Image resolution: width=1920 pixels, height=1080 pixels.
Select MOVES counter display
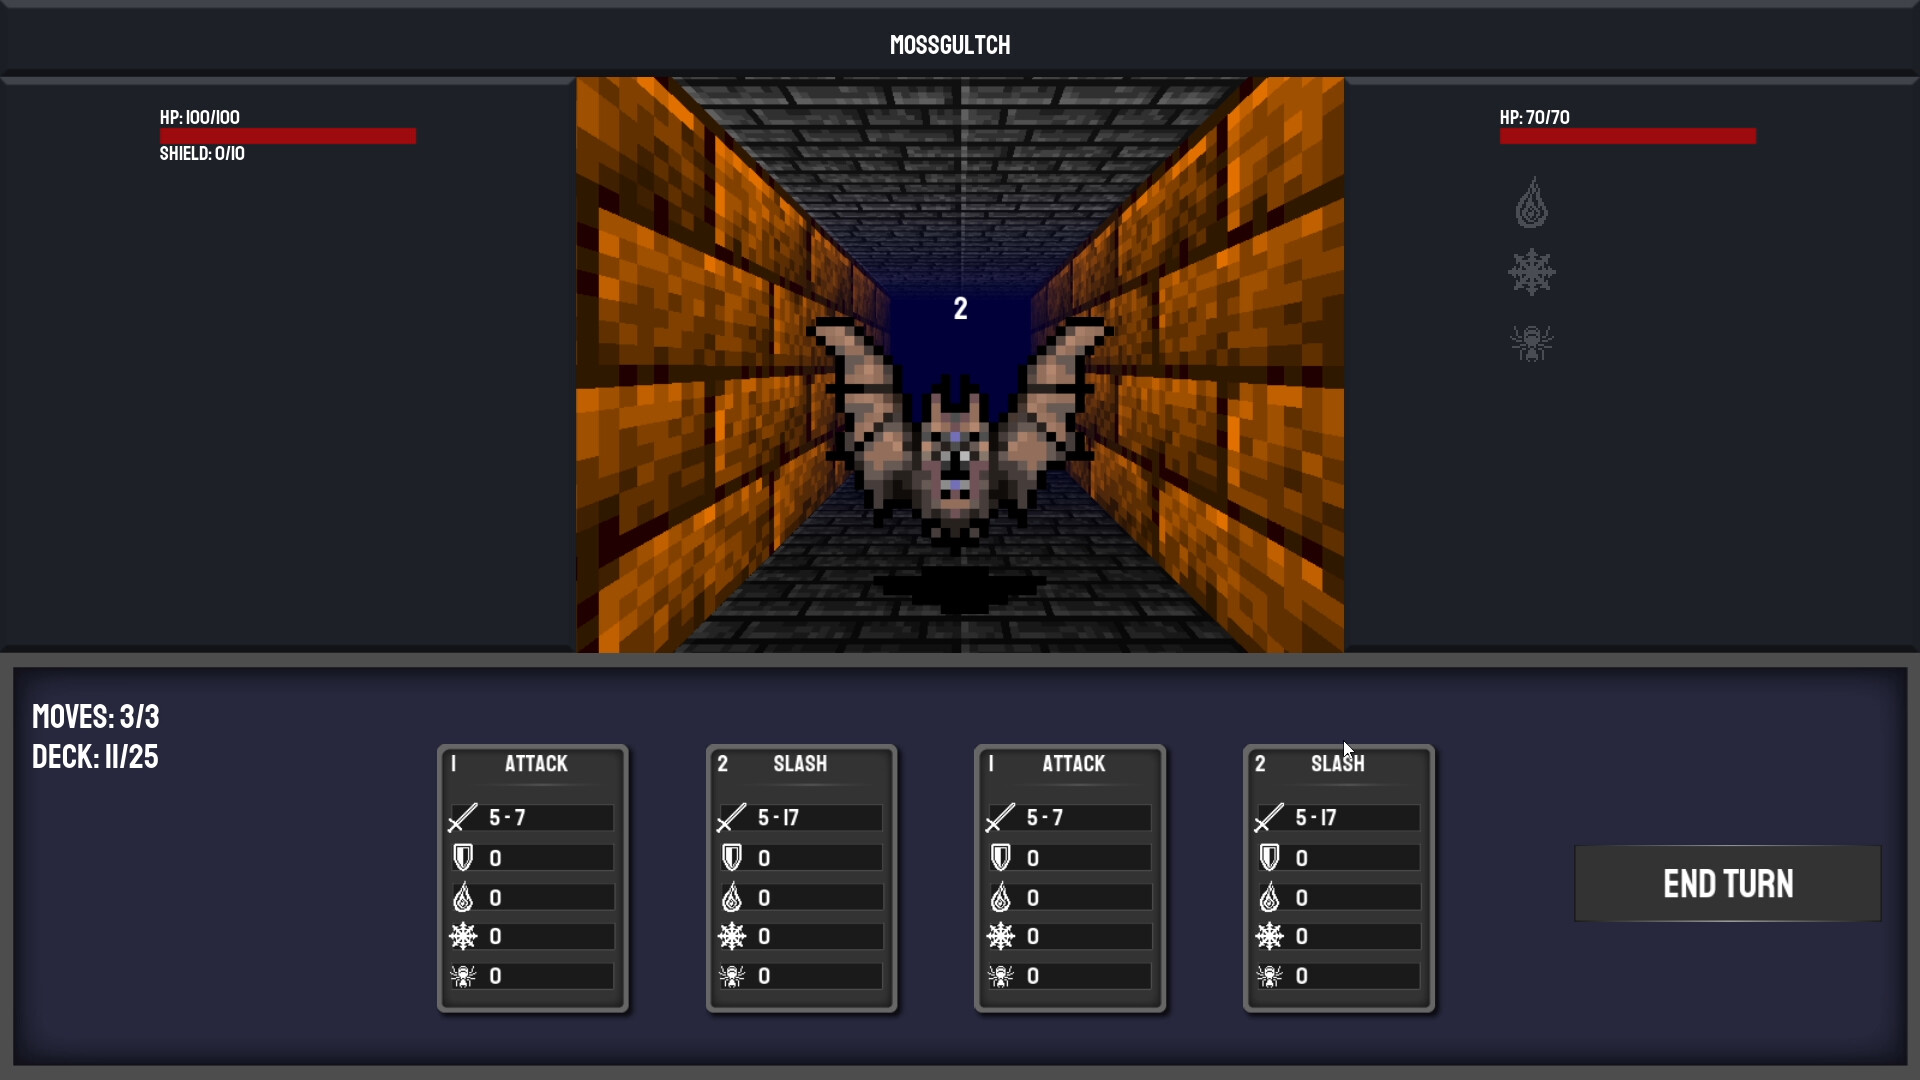(94, 715)
